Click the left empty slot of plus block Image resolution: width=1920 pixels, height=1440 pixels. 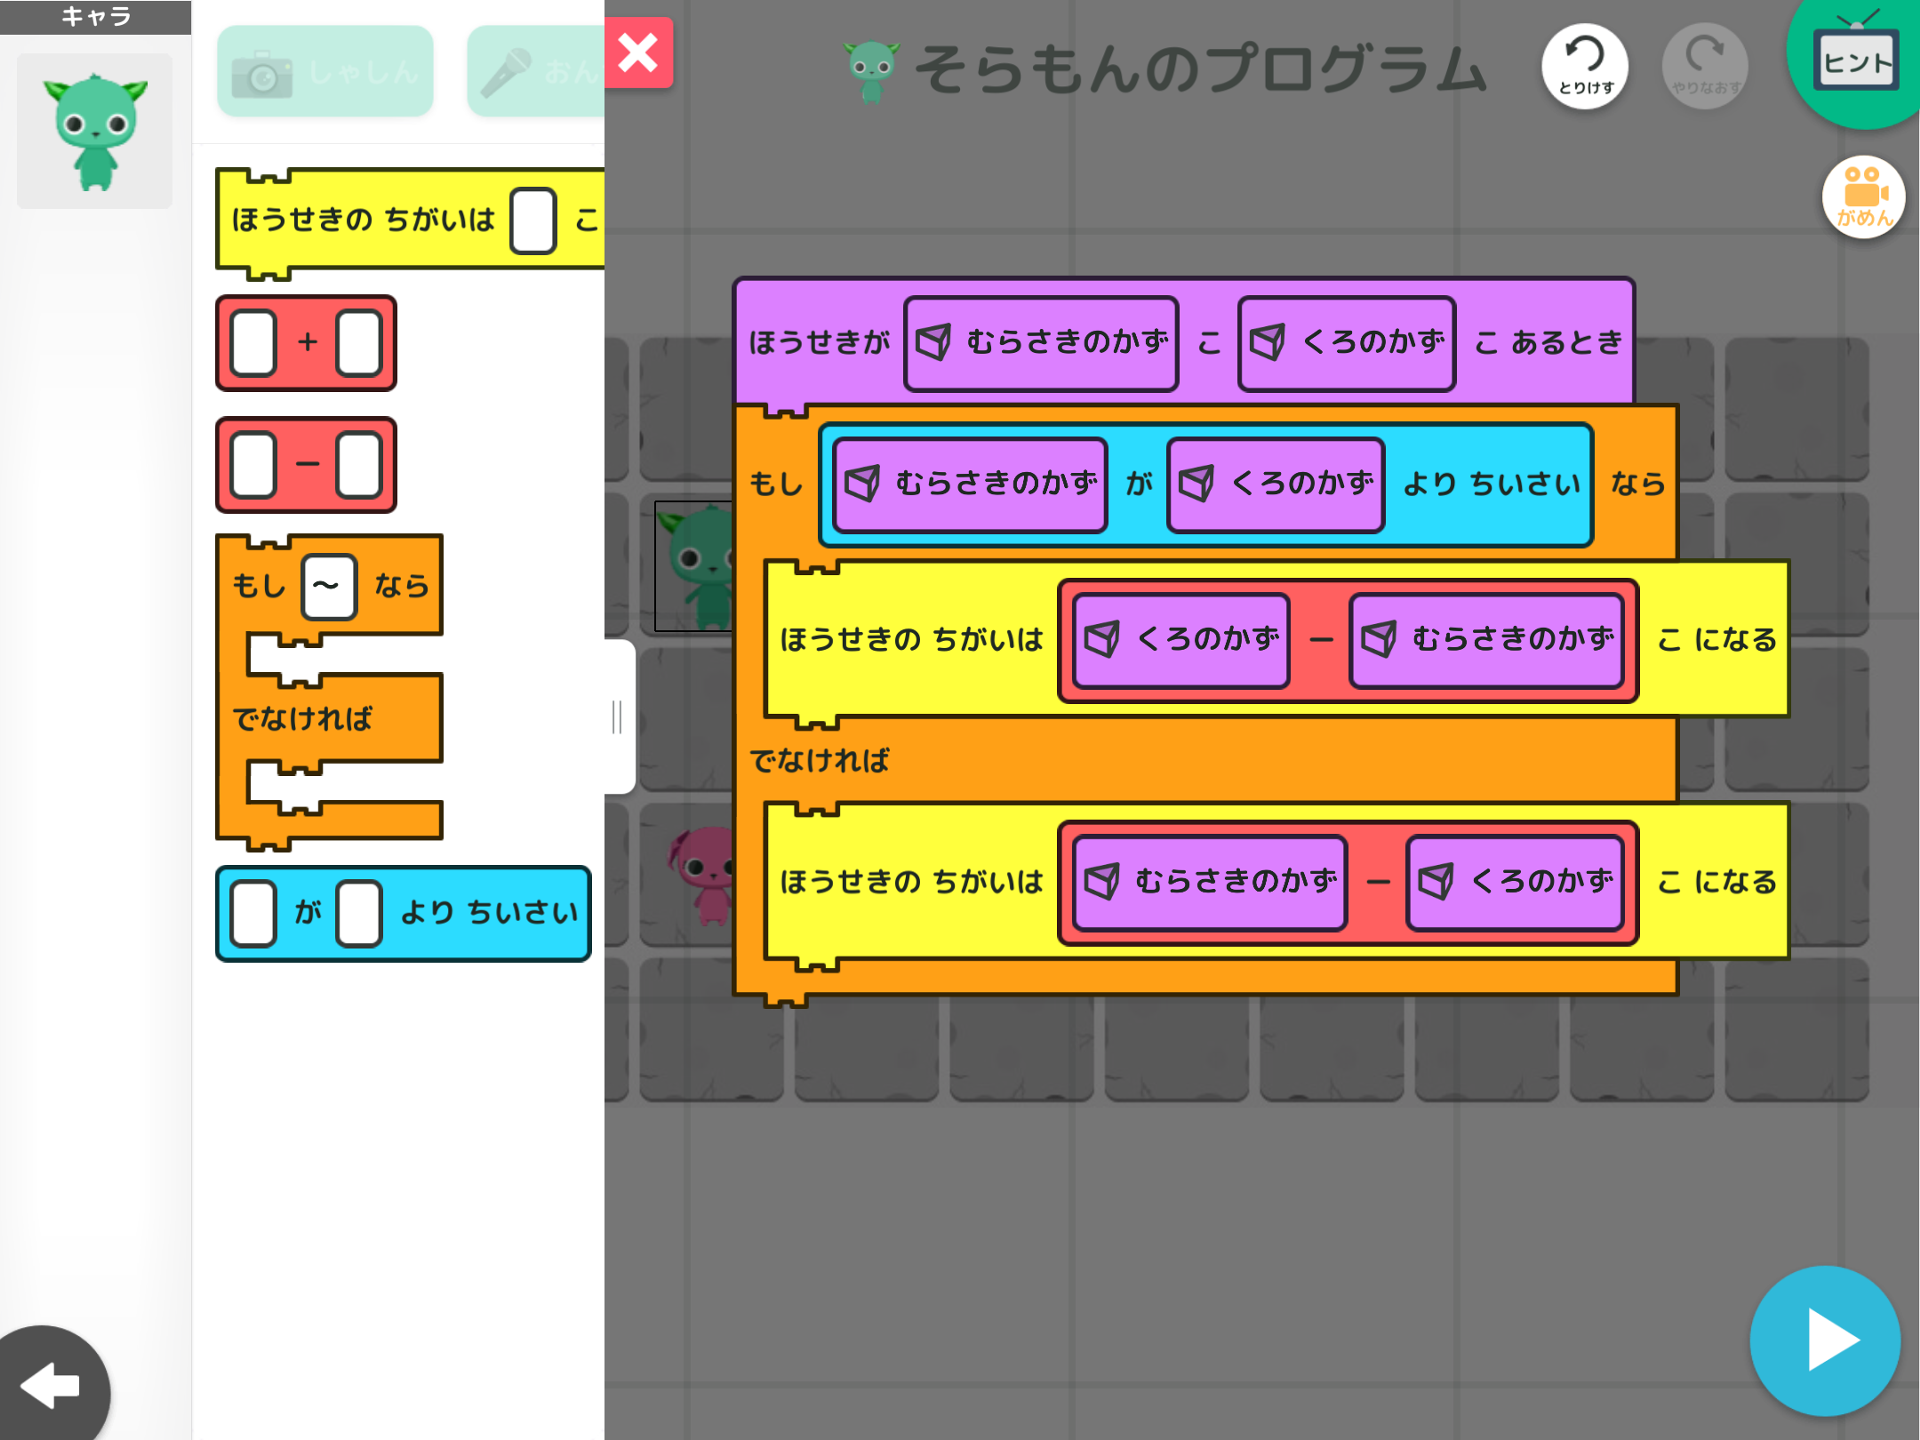pos(253,343)
